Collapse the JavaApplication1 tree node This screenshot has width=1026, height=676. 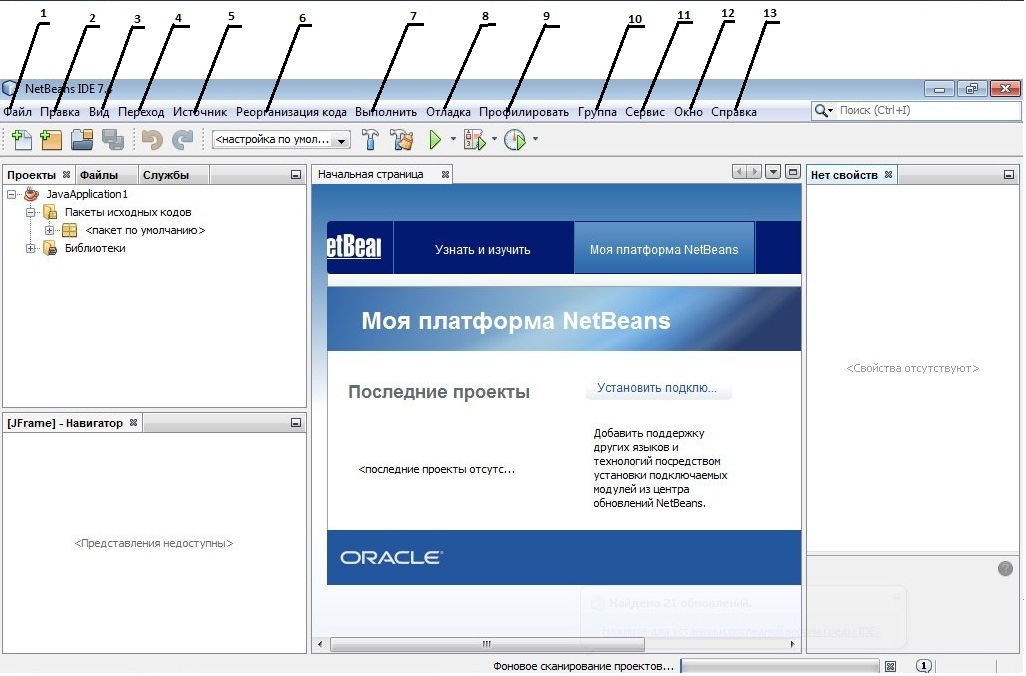[x=11, y=194]
